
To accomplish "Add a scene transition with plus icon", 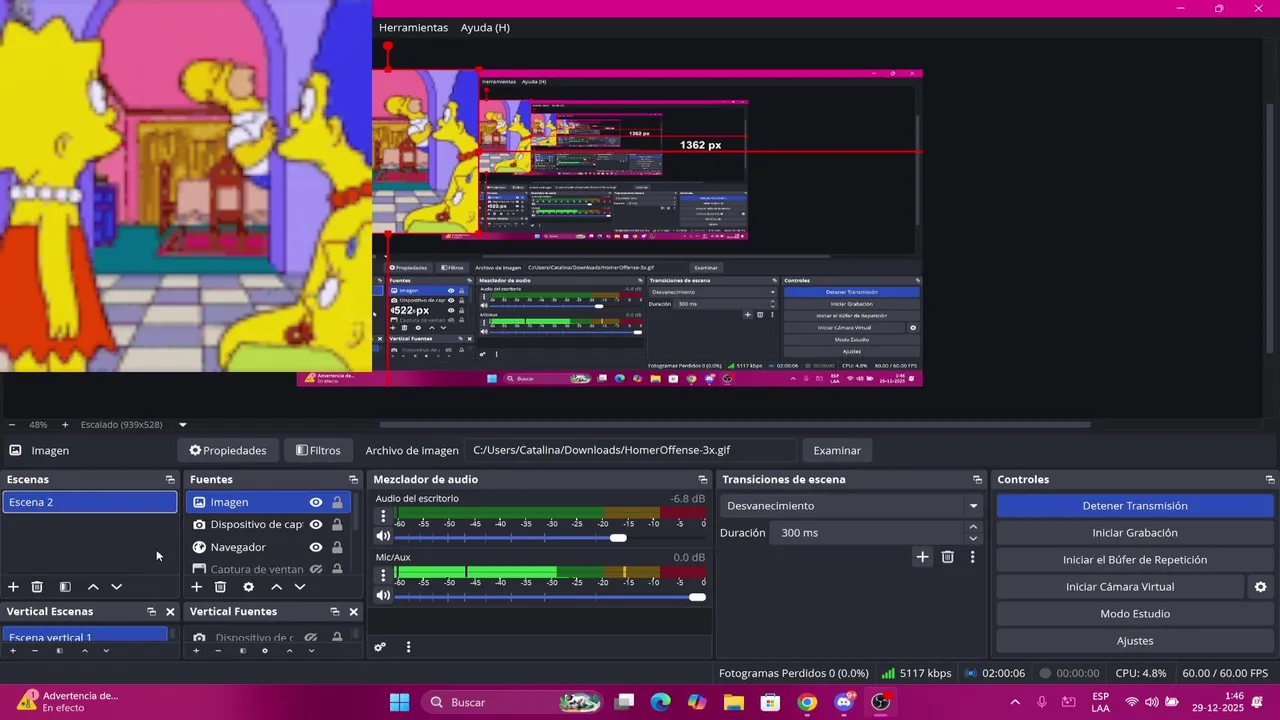I will coord(922,557).
